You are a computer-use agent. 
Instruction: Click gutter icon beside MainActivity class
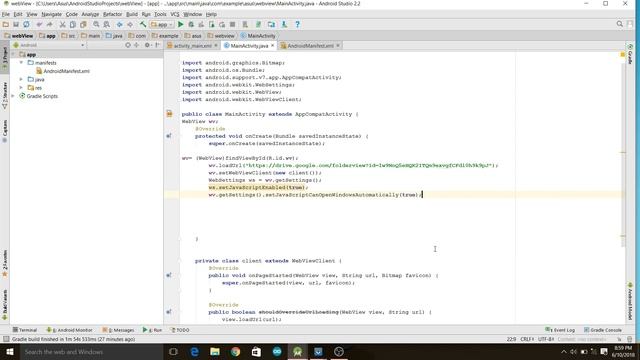click(x=169, y=114)
